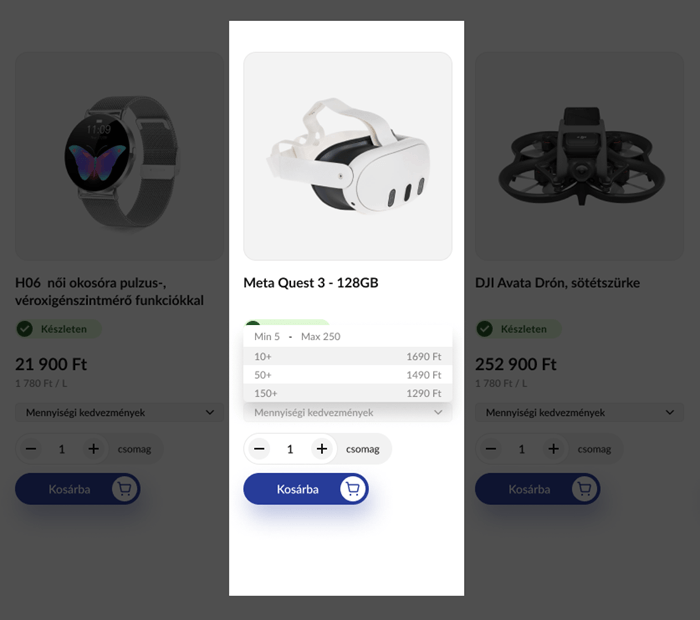Screen dimensions: 700x620
Task: Choose the 150+ tier at 1290 Ft
Action: pyautogui.click(x=348, y=393)
